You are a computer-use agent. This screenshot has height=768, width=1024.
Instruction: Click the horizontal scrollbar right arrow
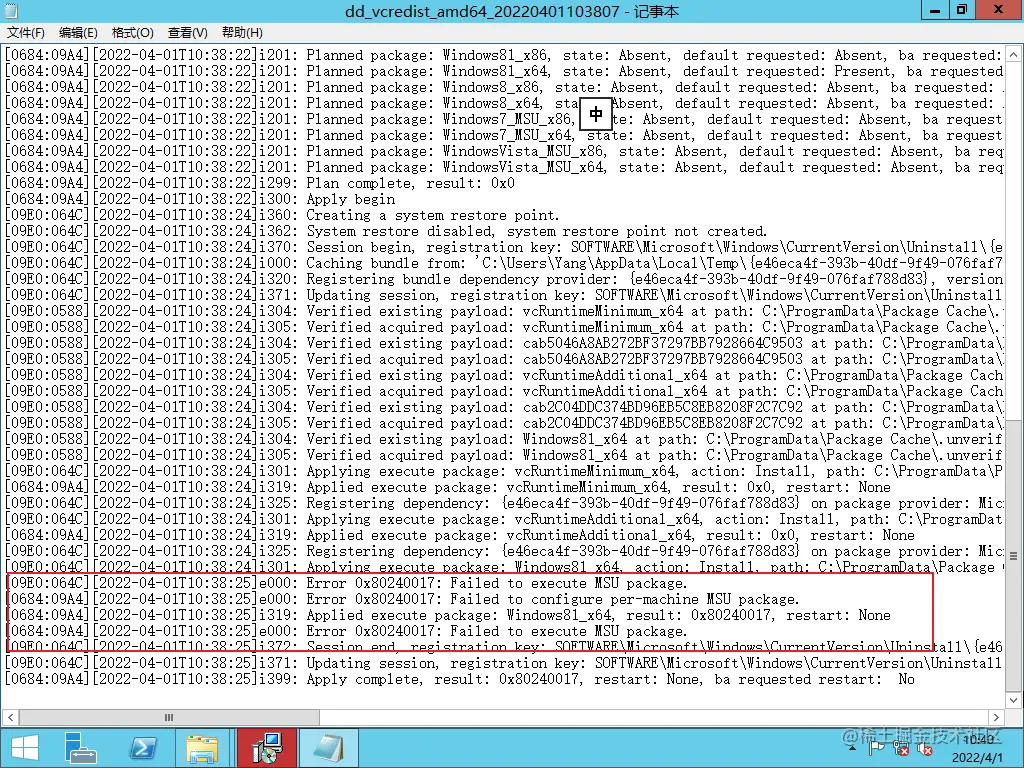995,717
